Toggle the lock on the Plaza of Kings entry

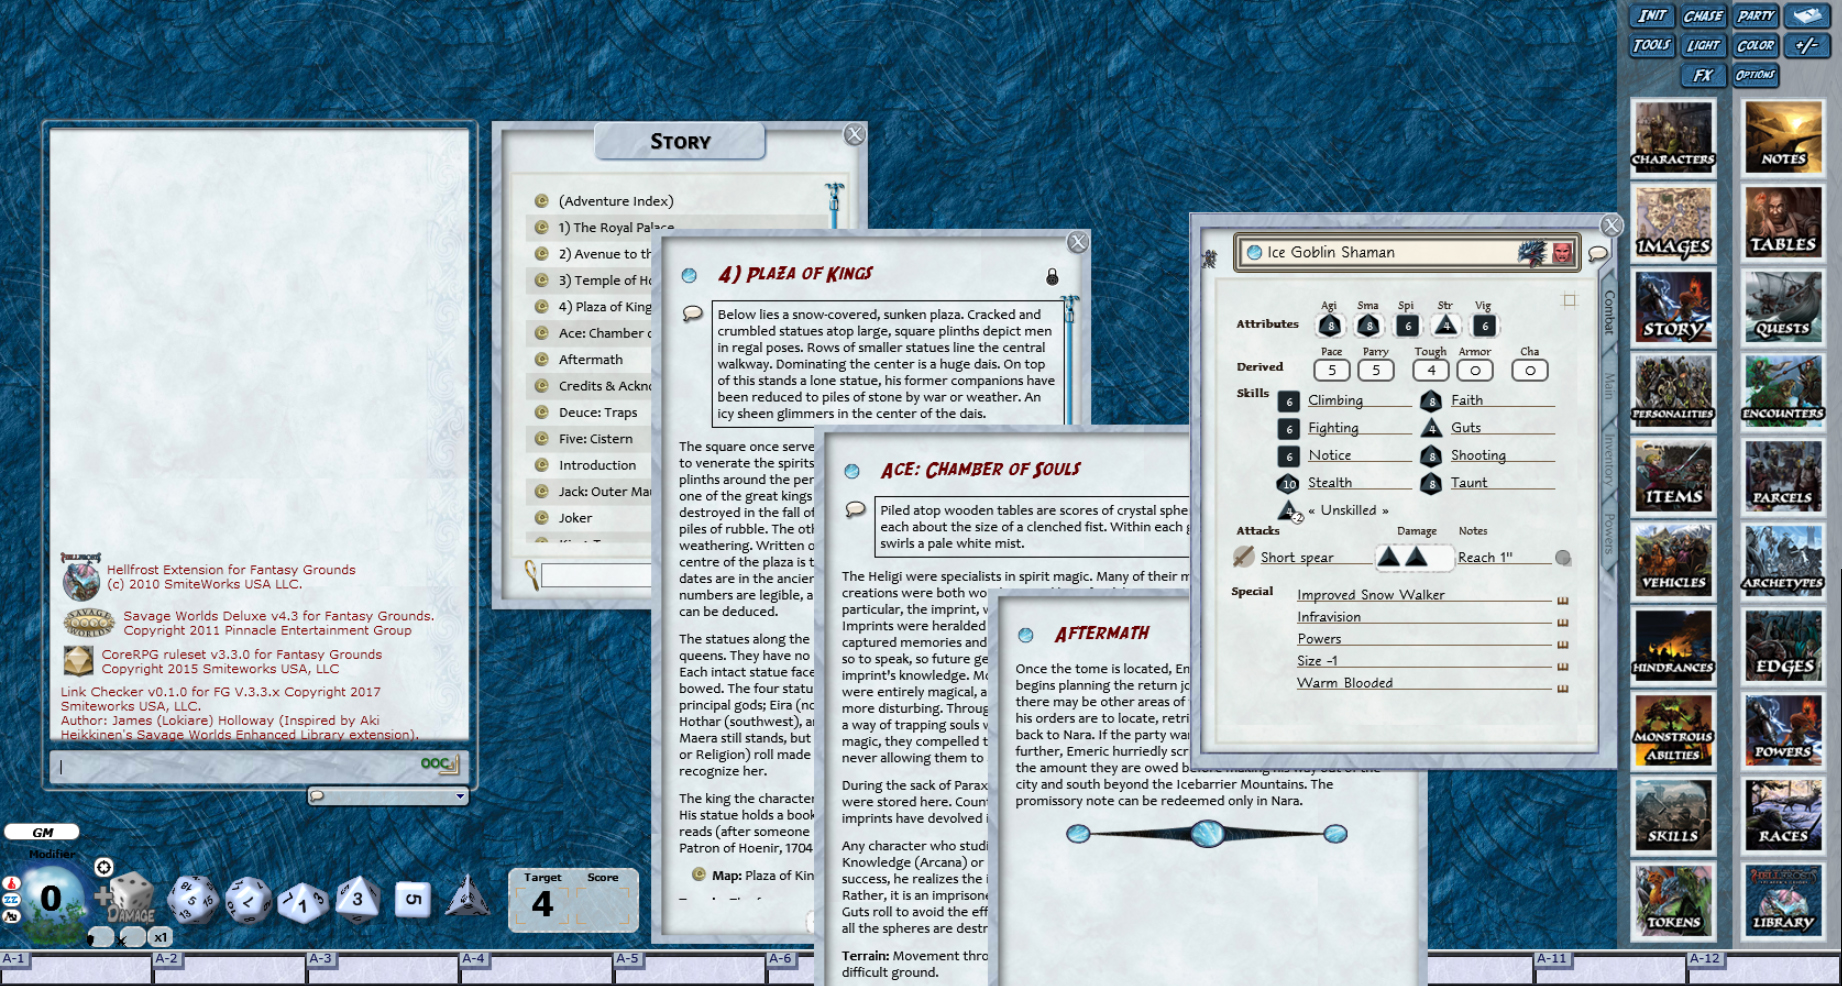tap(1050, 277)
